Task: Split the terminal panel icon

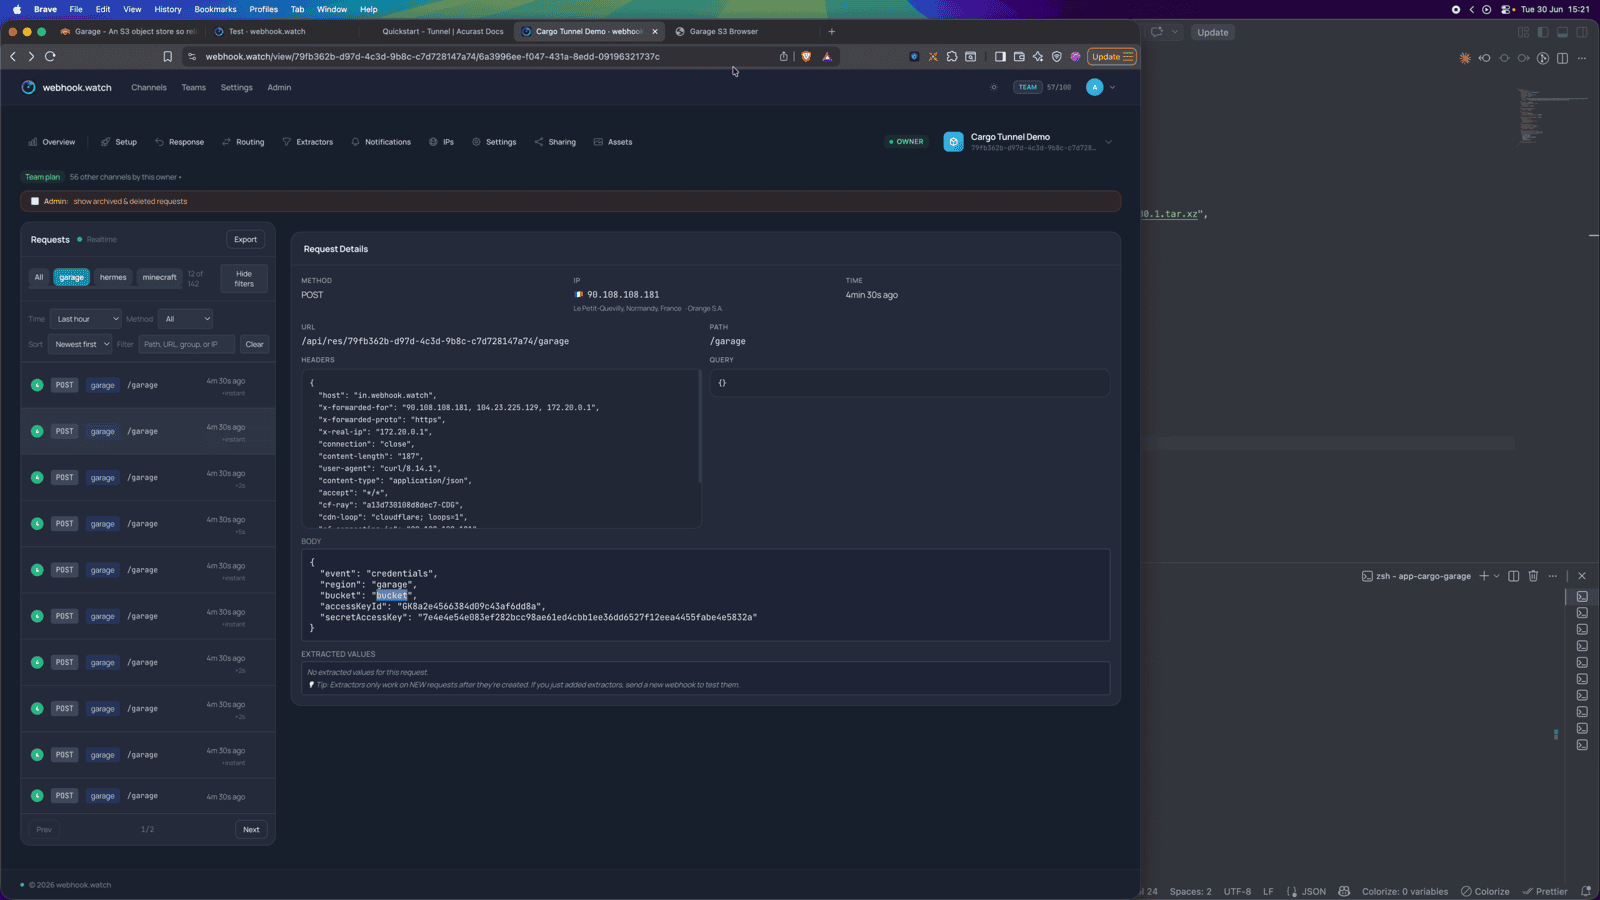Action: 1514,576
